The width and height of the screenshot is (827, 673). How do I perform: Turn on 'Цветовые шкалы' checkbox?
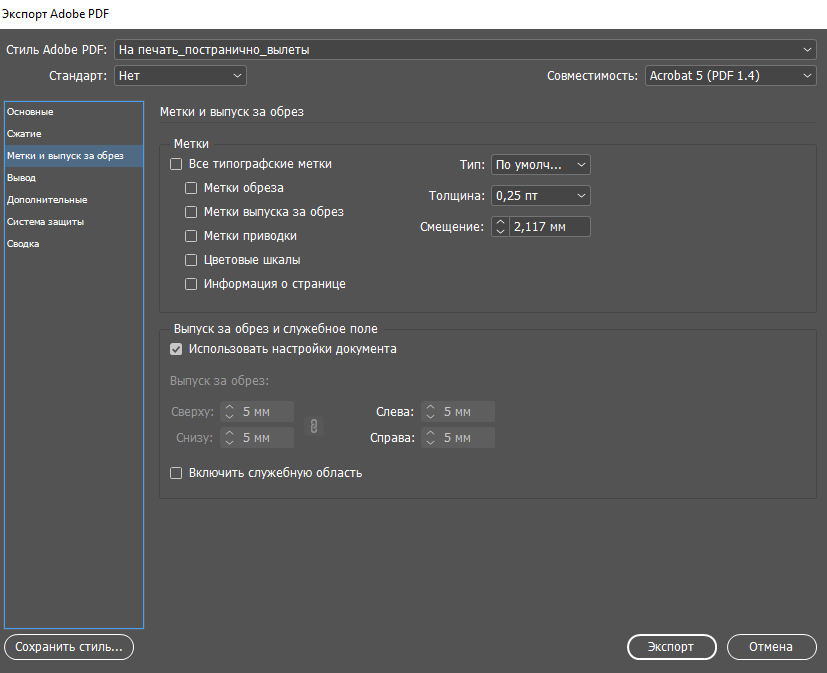[191, 260]
